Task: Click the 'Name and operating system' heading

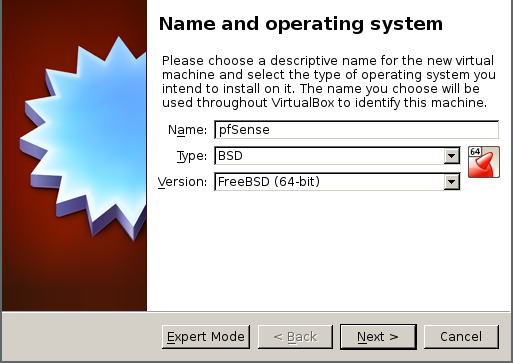Action: point(301,24)
